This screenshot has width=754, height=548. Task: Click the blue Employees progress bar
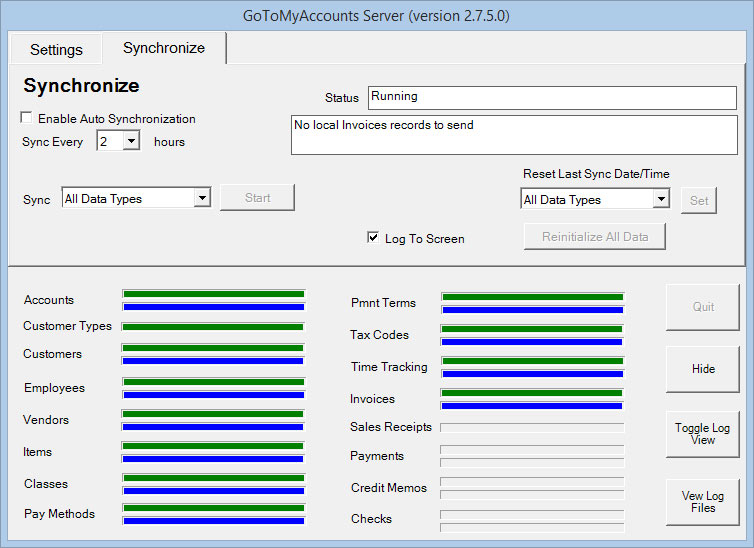214,395
